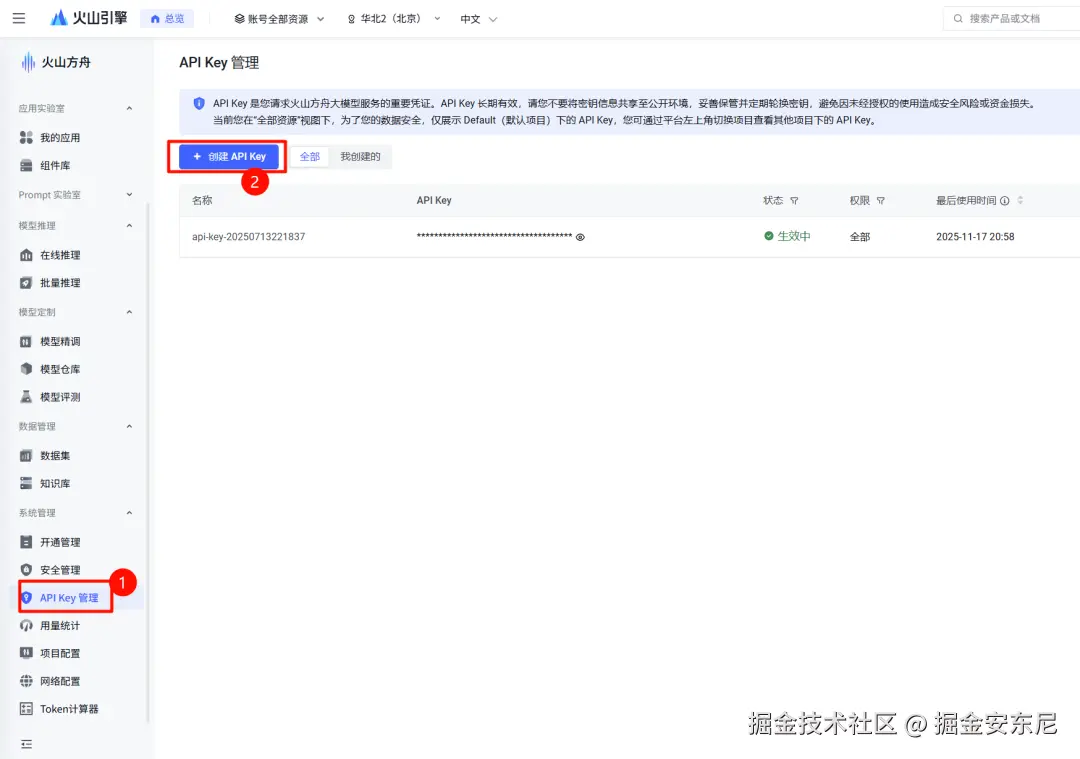
Task: Open 模型精调 in sidebar
Action: tap(60, 342)
